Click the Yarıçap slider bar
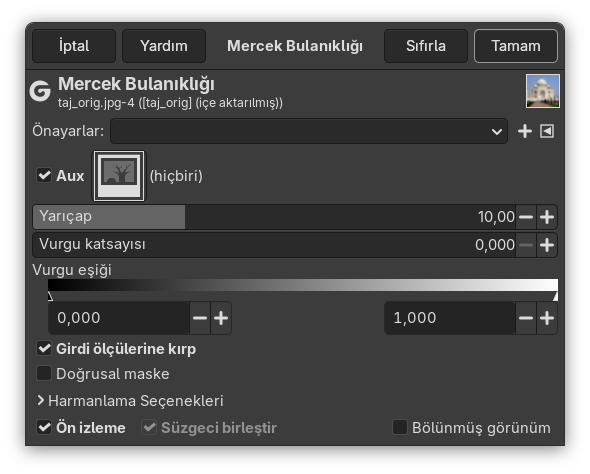The image size is (590, 474). coord(274,217)
